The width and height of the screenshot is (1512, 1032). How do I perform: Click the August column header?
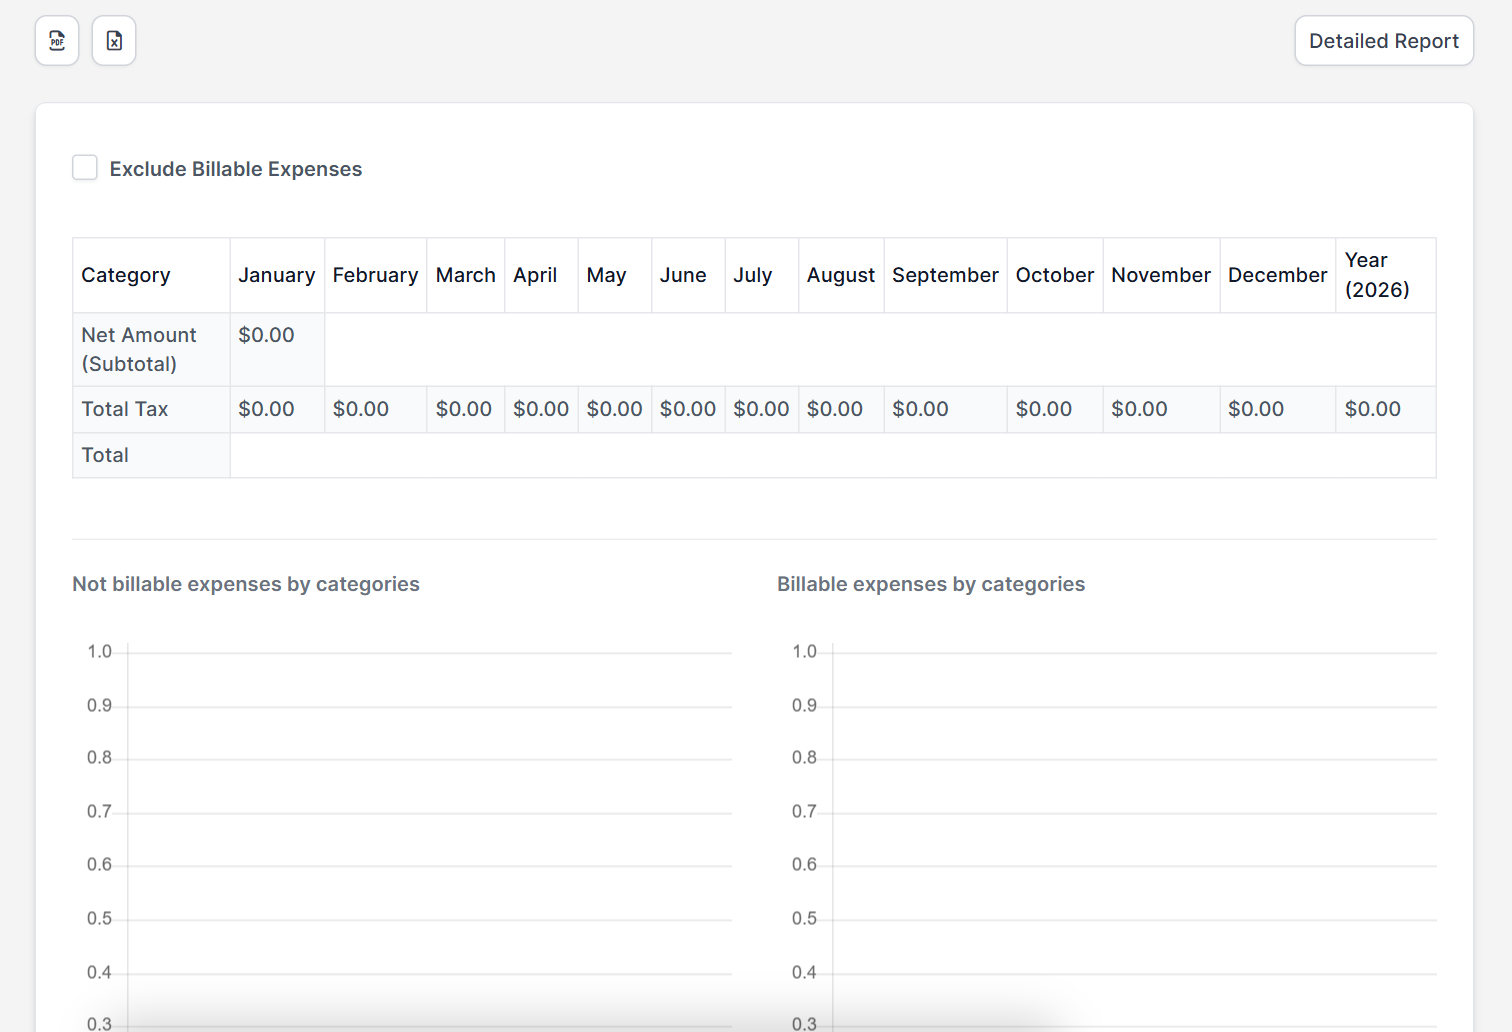pos(841,275)
